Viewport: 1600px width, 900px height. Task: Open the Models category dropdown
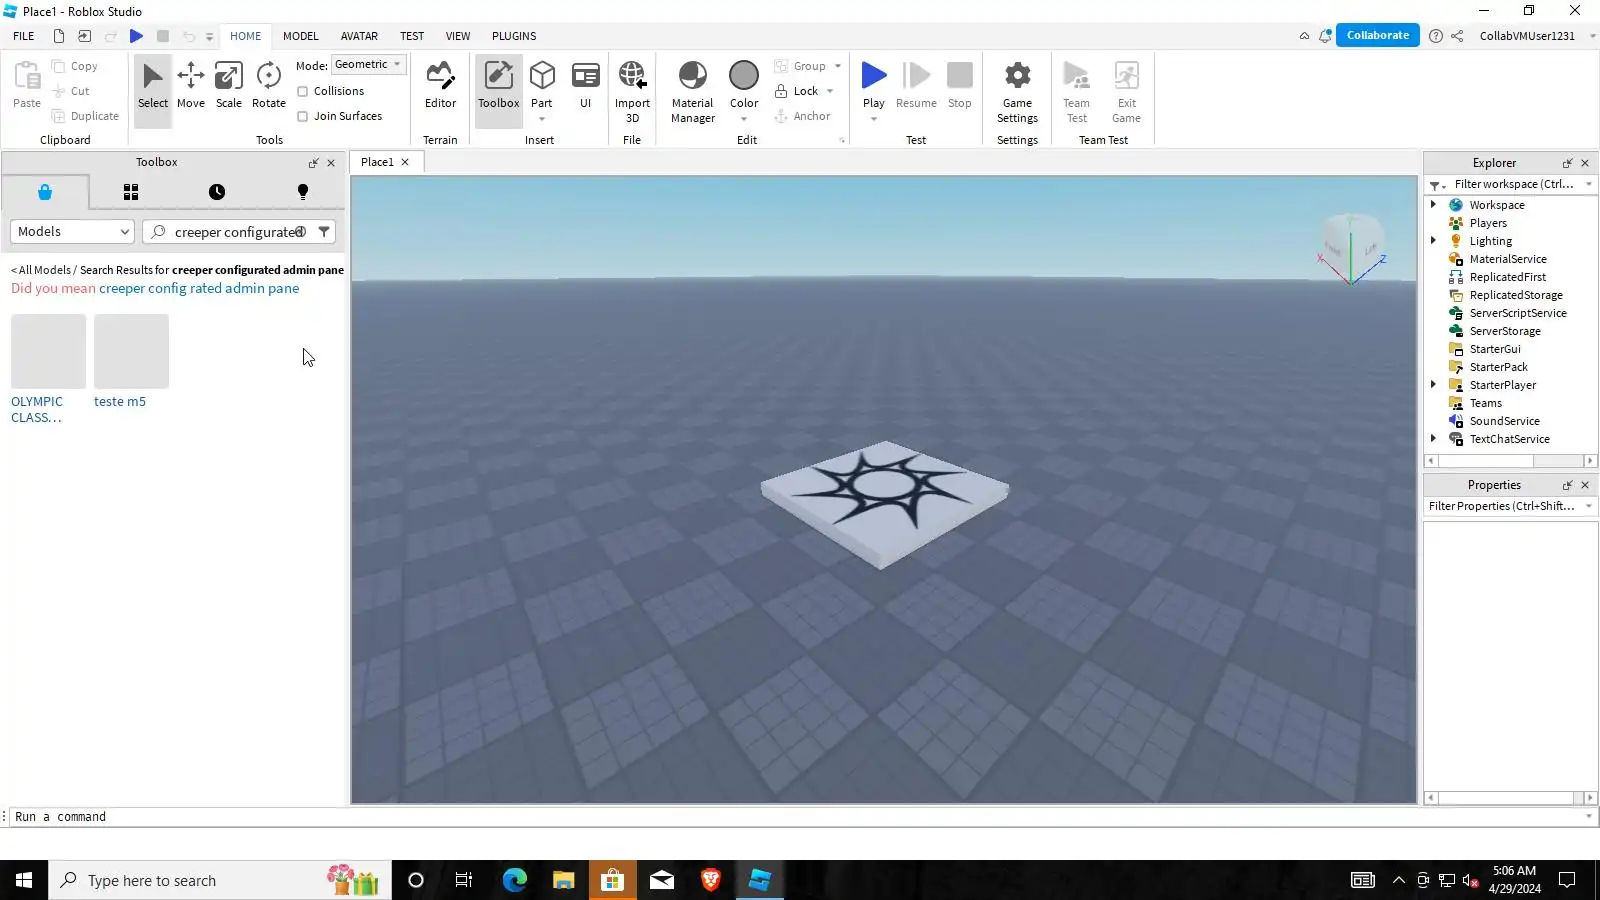tap(72, 232)
